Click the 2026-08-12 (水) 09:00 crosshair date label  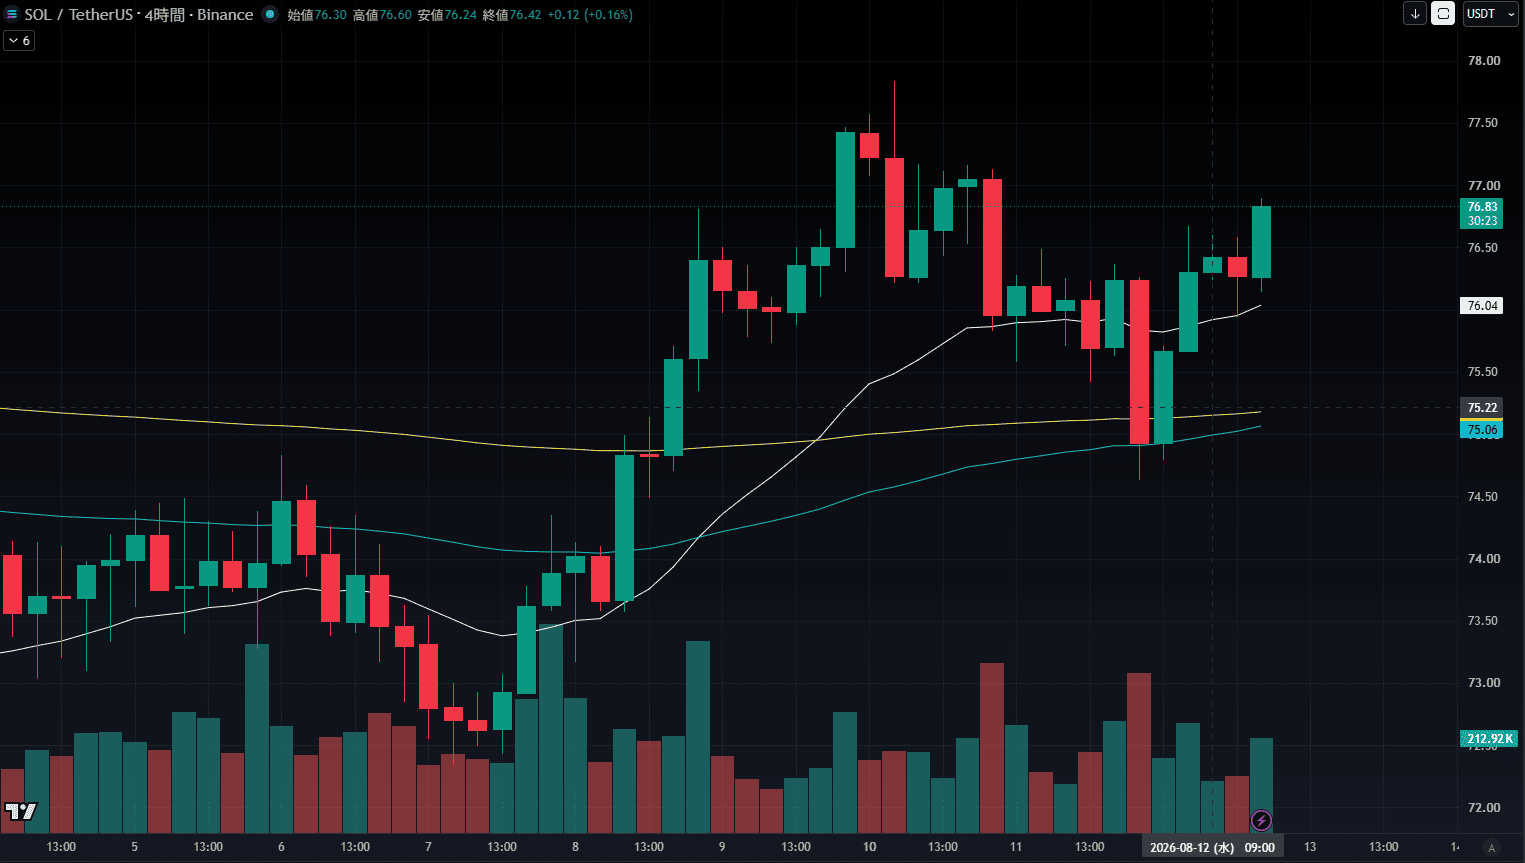tap(1212, 848)
